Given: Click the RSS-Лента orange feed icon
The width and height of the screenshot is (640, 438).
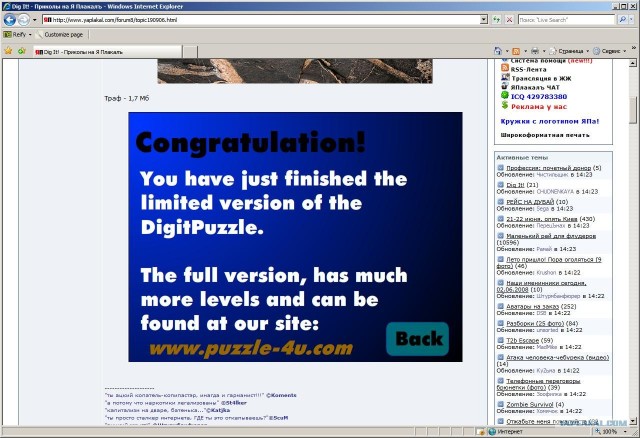Looking at the screenshot, I should pos(505,68).
